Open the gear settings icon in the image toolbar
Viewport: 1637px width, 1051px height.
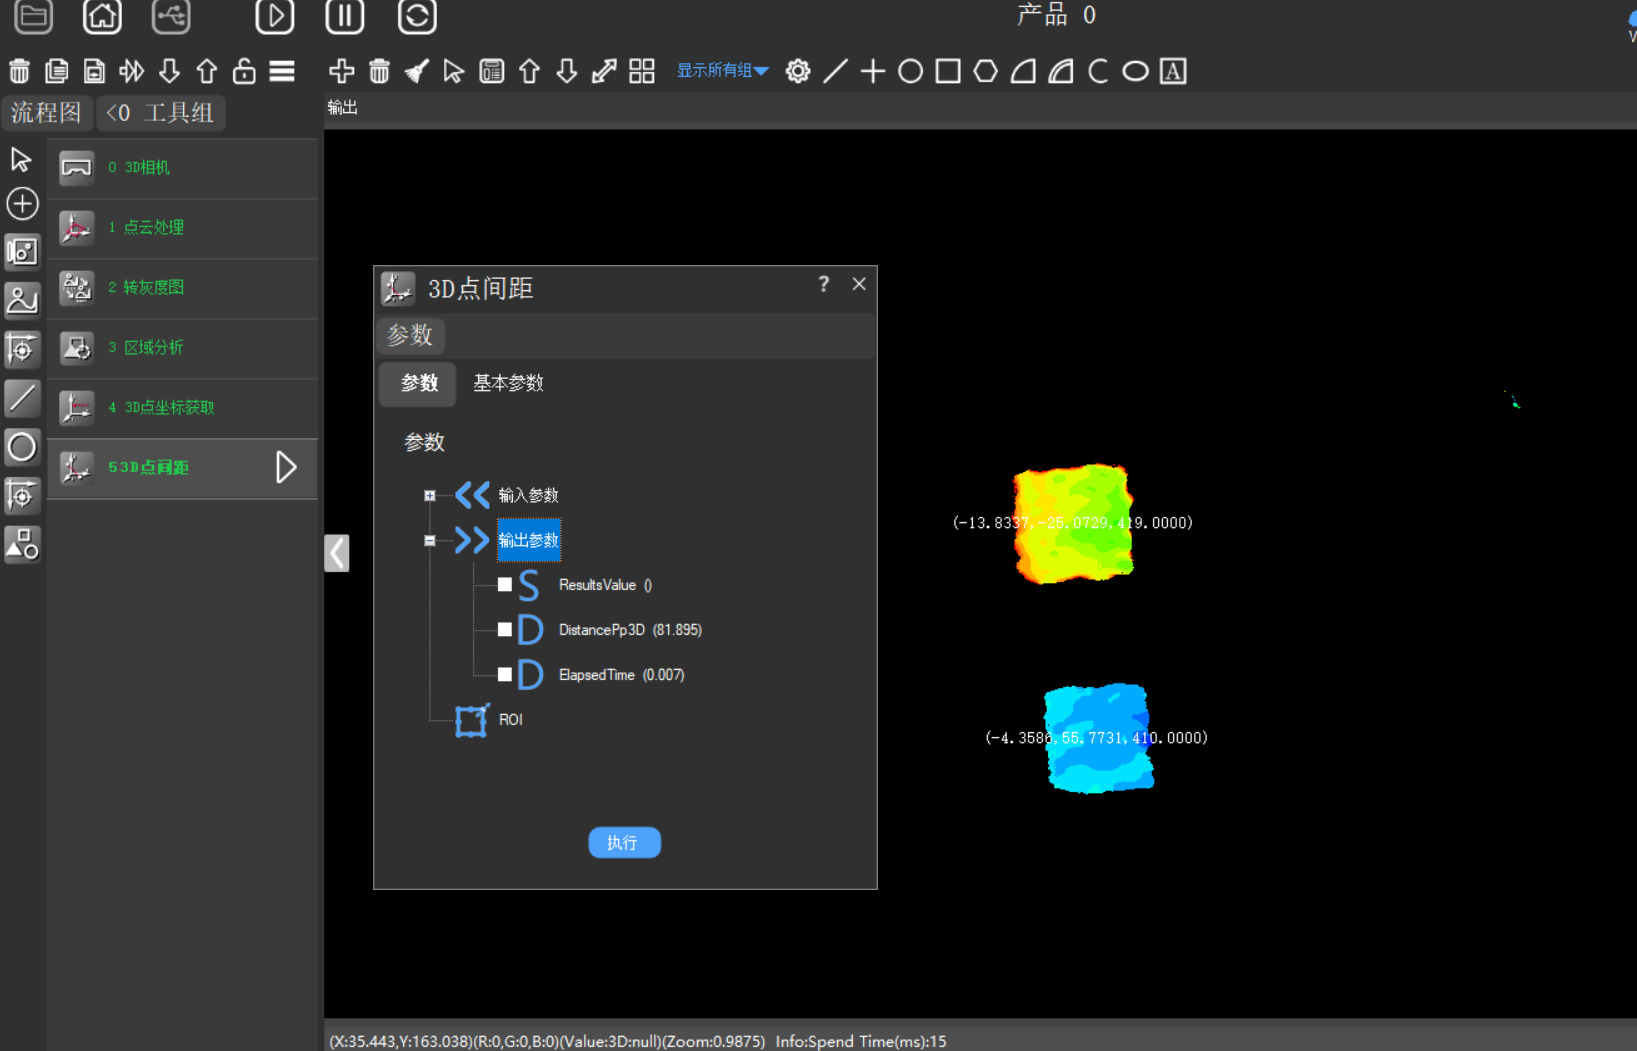798,71
